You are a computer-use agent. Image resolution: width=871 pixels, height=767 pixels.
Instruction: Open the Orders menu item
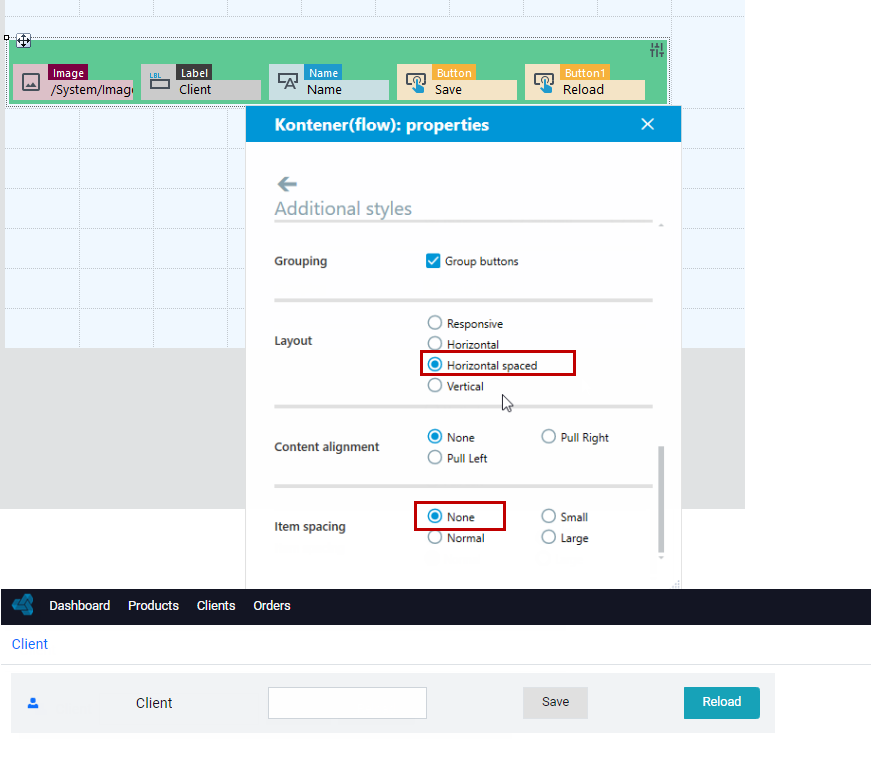coord(272,605)
